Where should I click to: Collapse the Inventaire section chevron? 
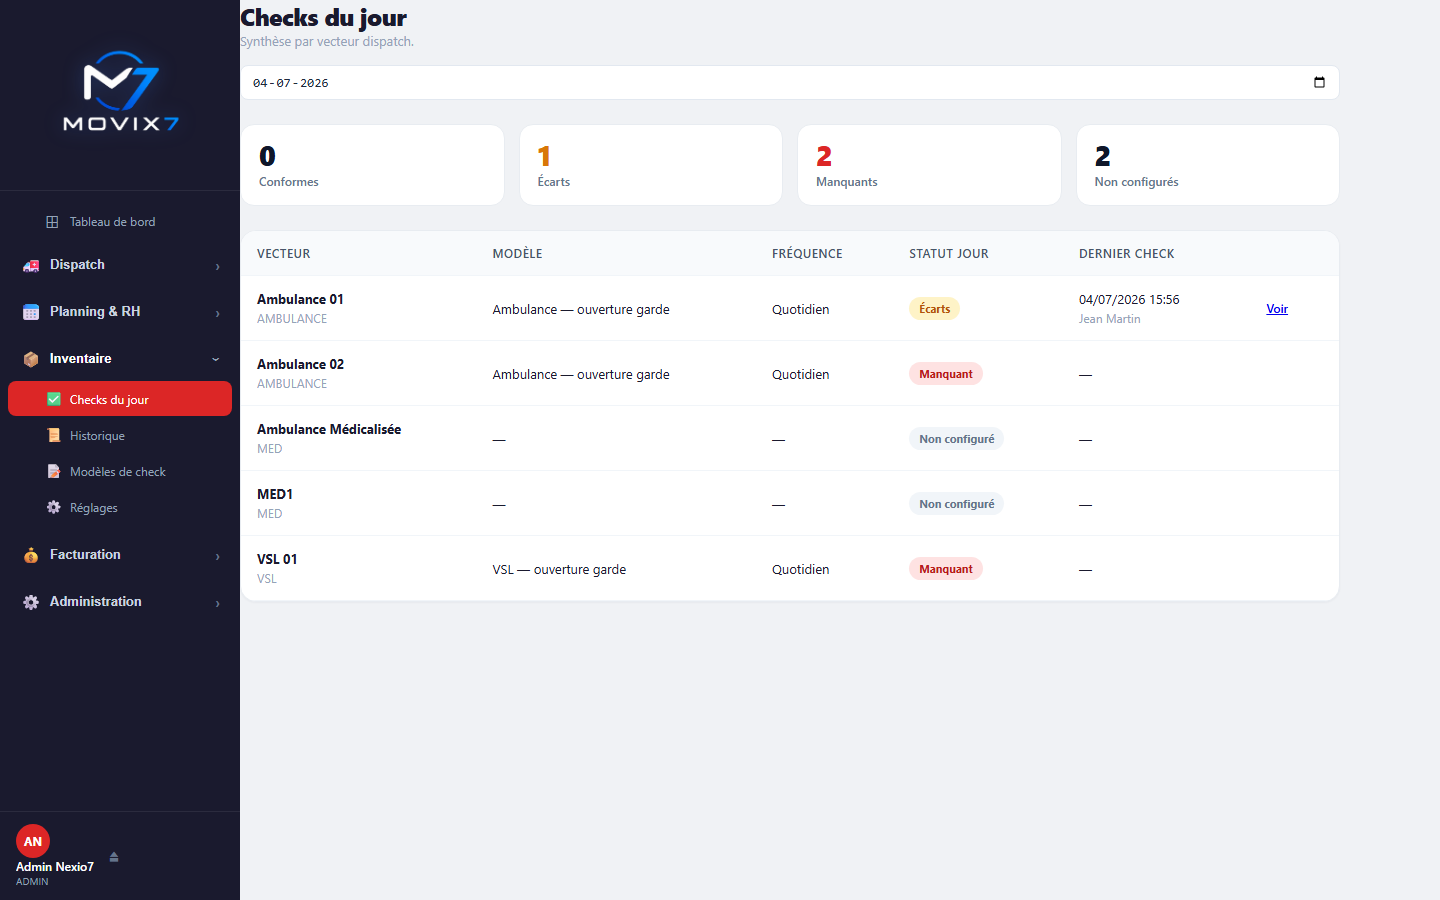pyautogui.click(x=216, y=359)
